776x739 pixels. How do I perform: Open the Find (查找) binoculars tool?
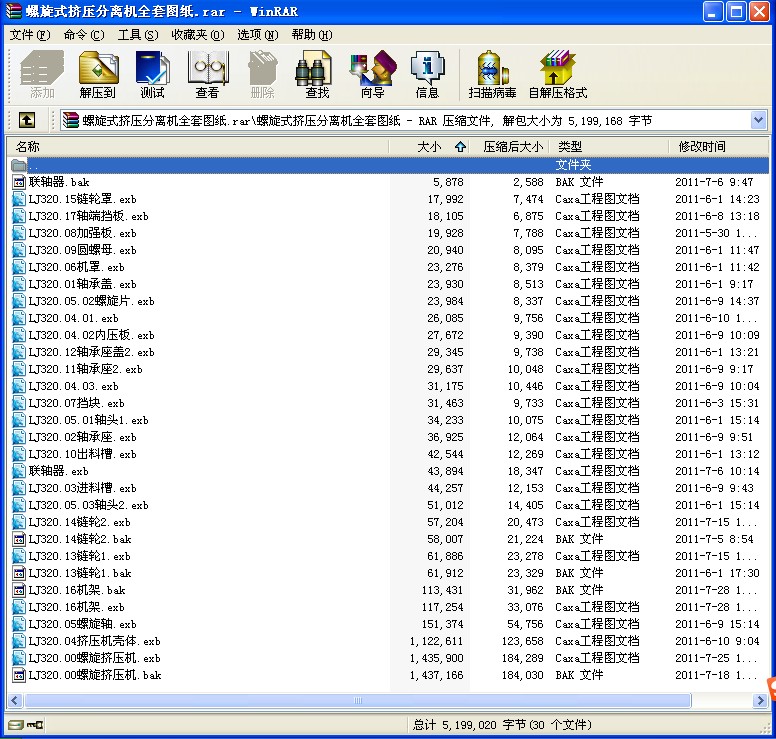[x=317, y=75]
